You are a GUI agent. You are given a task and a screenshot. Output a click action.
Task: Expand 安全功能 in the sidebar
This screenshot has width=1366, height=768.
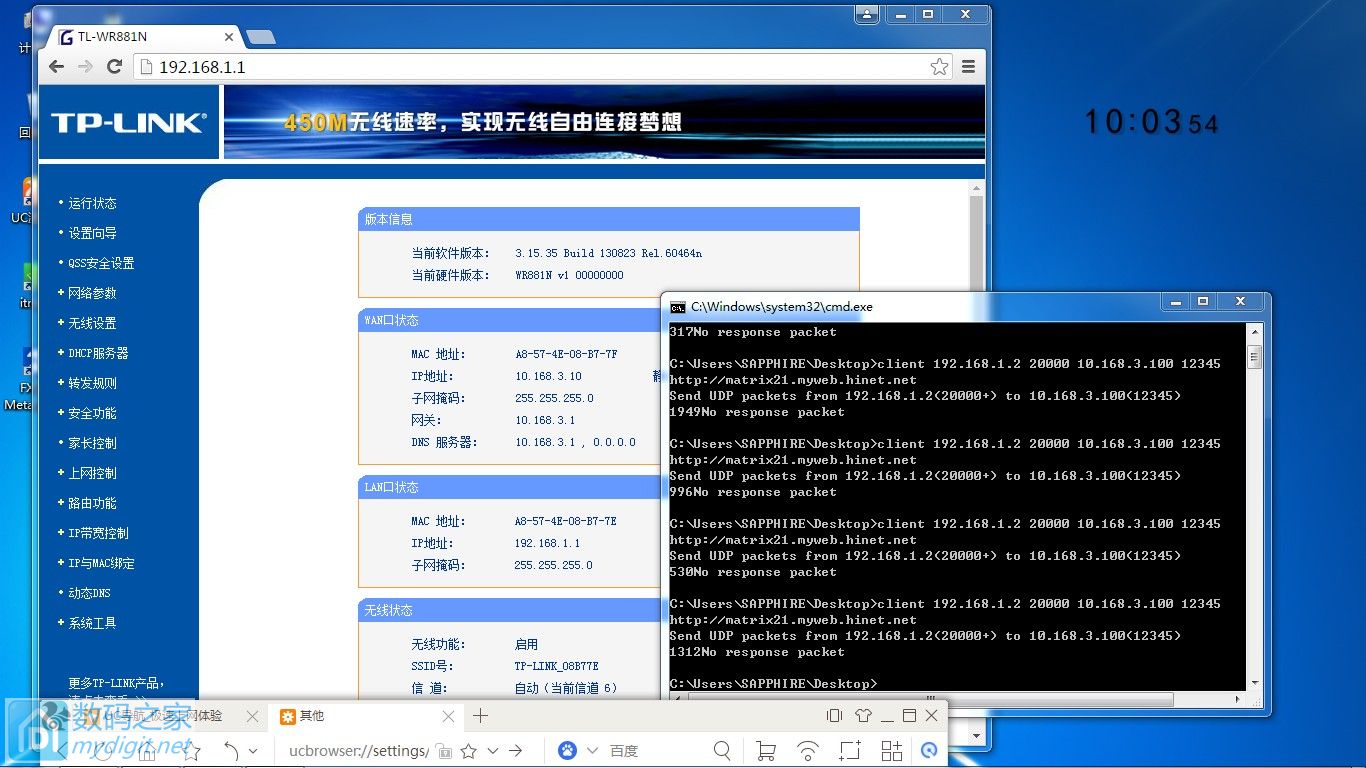92,413
